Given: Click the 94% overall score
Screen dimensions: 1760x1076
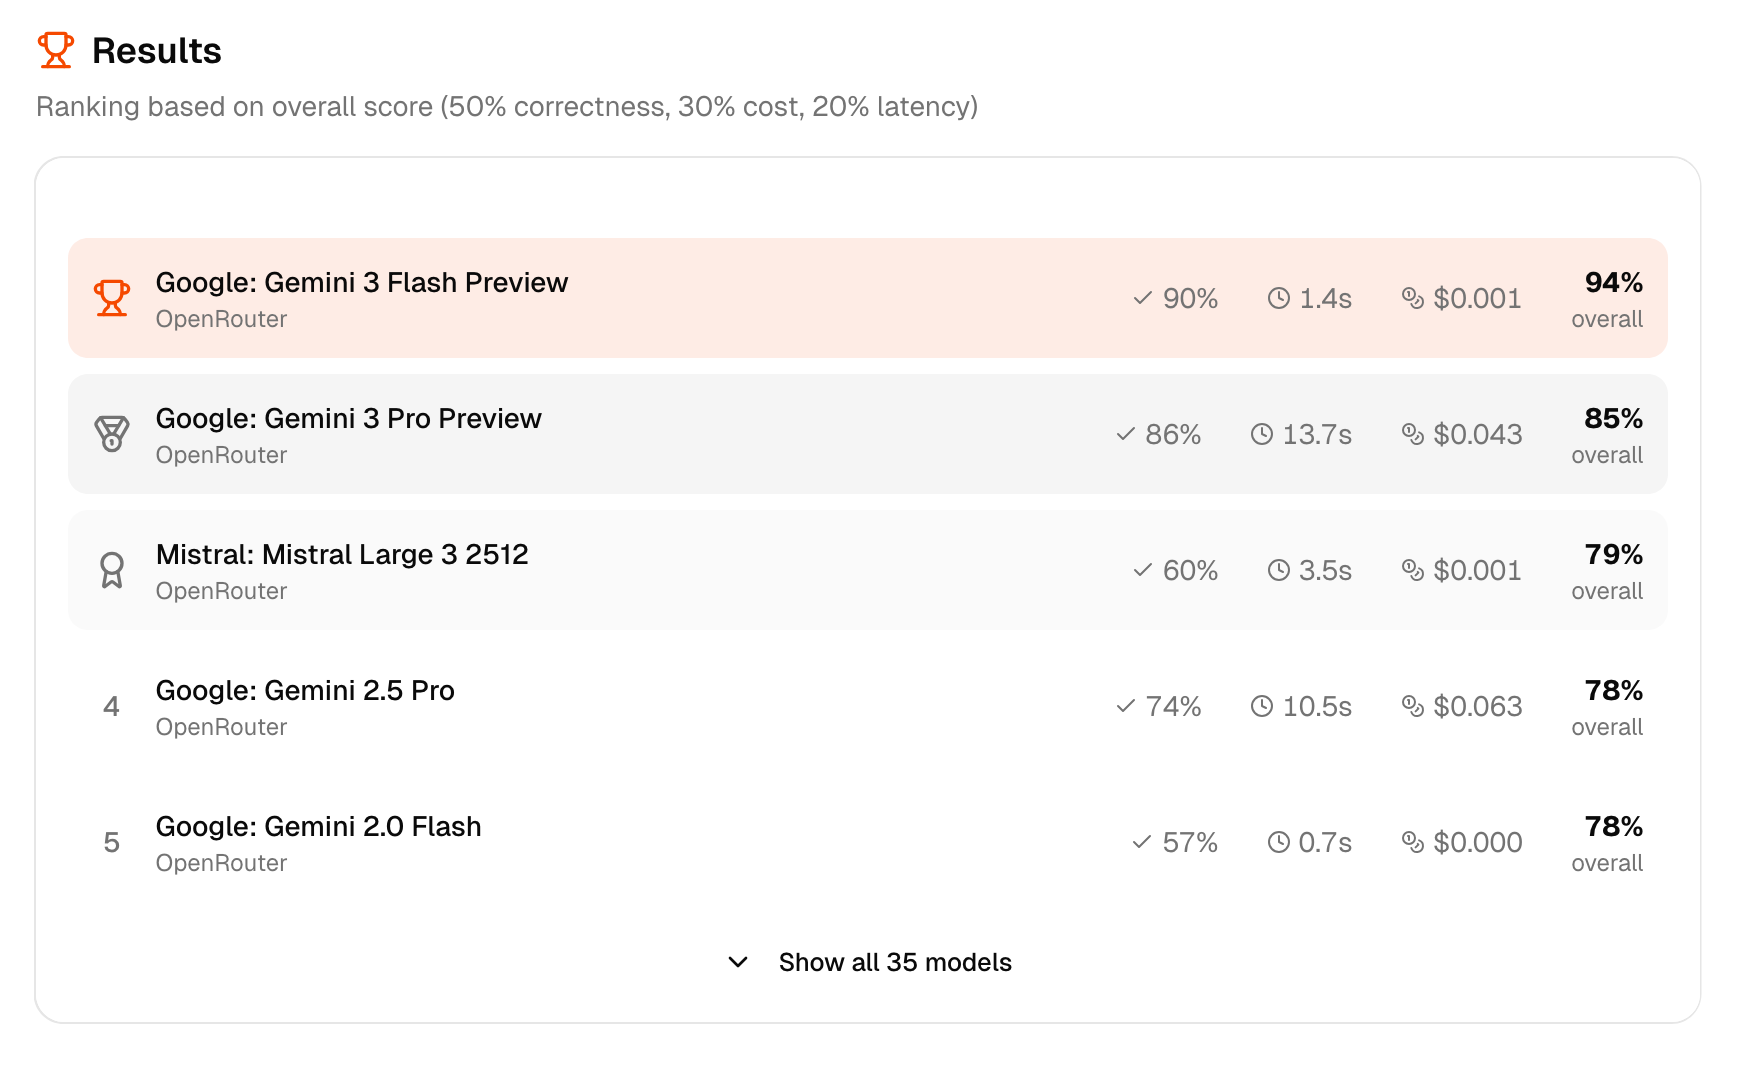Looking at the screenshot, I should [x=1613, y=283].
